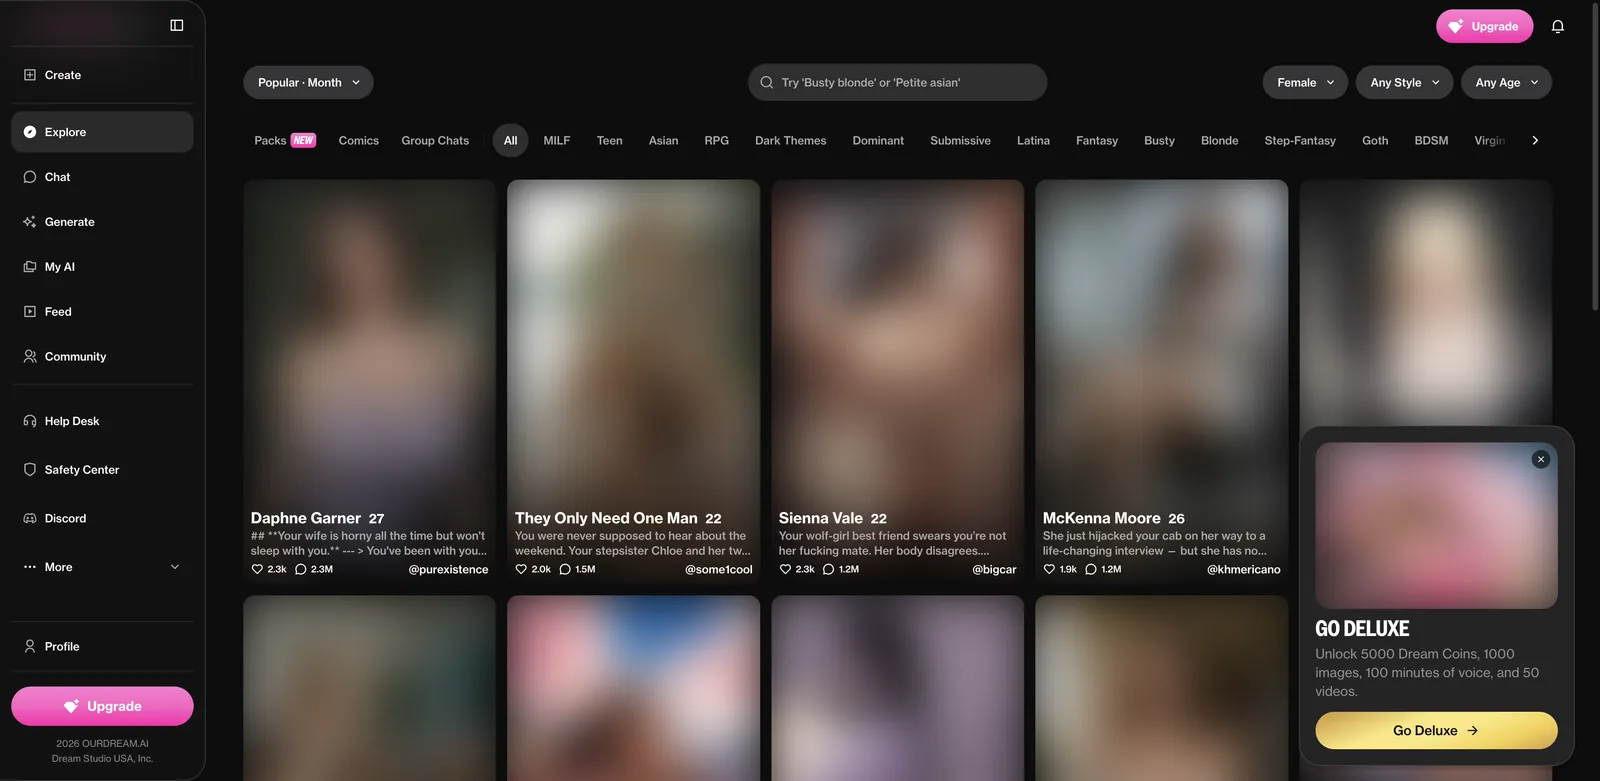Click the character search field
1600x781 pixels.
pos(897,83)
